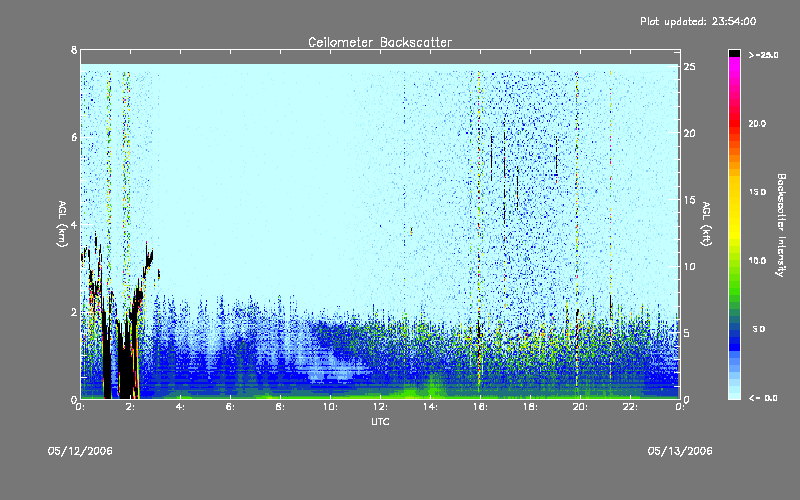Click the "12:" UTC hour tick
This screenshot has height=500, width=800.
[380, 407]
